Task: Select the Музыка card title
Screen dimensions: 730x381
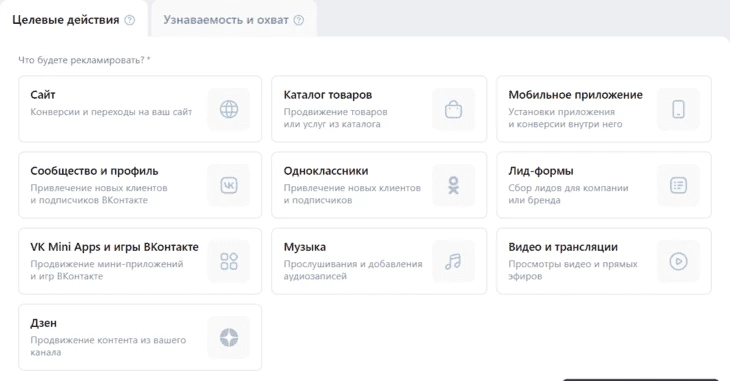Action: point(304,247)
